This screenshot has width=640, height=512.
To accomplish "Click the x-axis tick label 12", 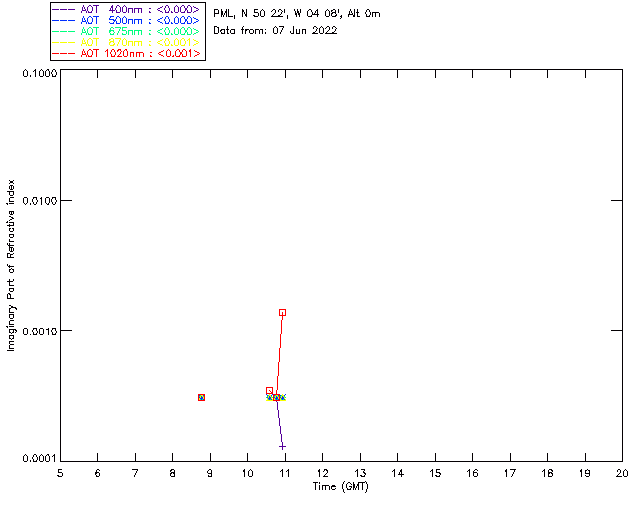I will click(322, 473).
